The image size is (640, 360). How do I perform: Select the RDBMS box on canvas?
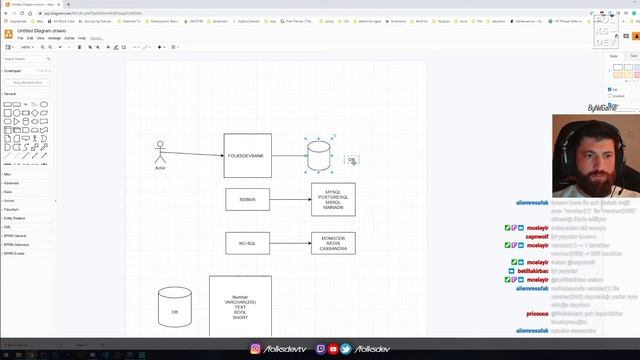point(247,200)
